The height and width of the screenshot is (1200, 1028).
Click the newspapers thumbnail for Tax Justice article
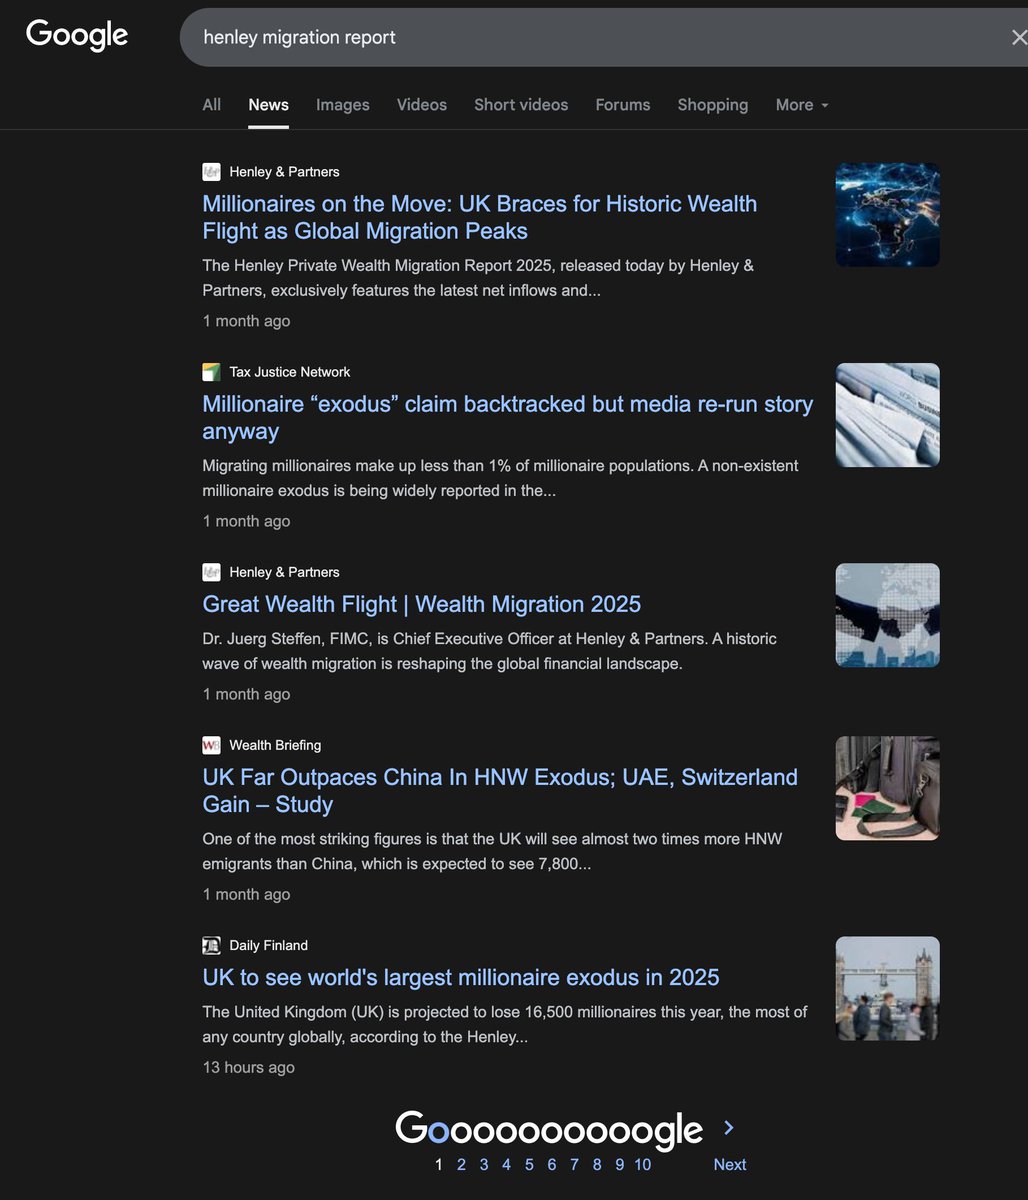[x=888, y=415]
